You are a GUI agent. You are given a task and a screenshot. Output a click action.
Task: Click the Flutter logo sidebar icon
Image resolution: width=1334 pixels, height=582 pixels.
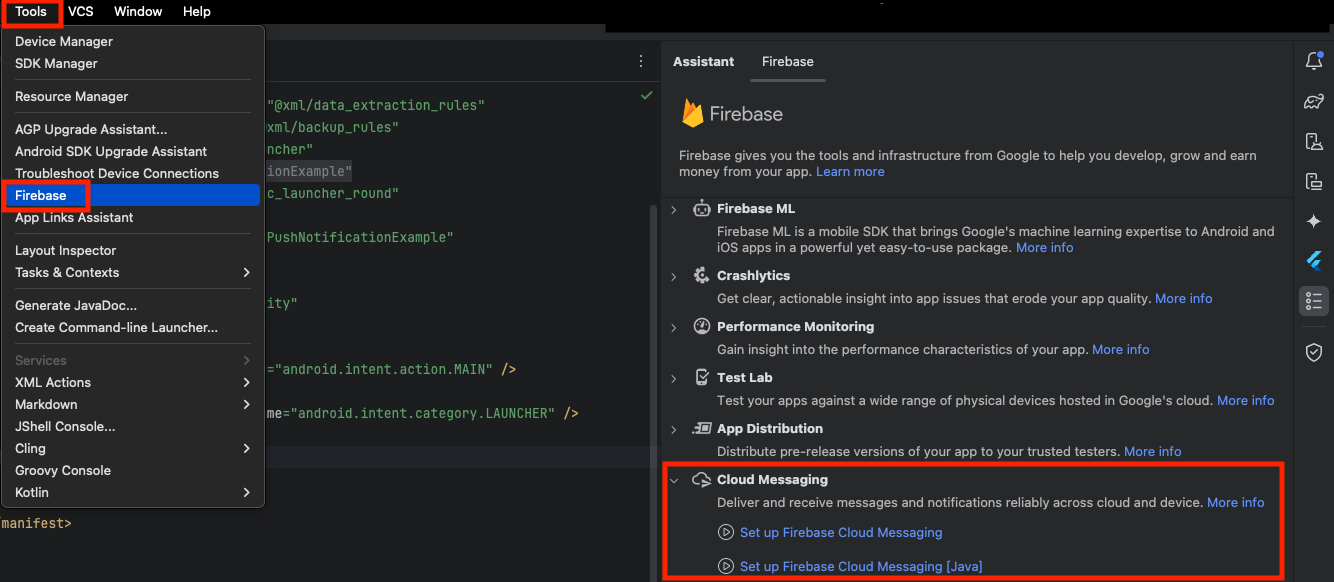tap(1314, 261)
